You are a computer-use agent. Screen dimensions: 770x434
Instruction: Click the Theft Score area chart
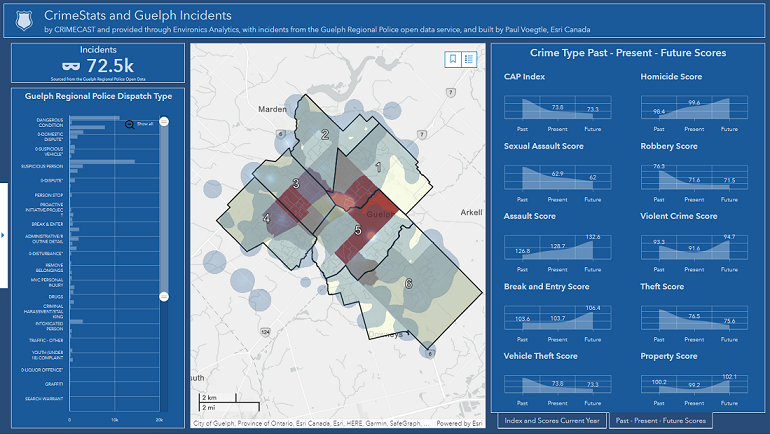pos(694,318)
